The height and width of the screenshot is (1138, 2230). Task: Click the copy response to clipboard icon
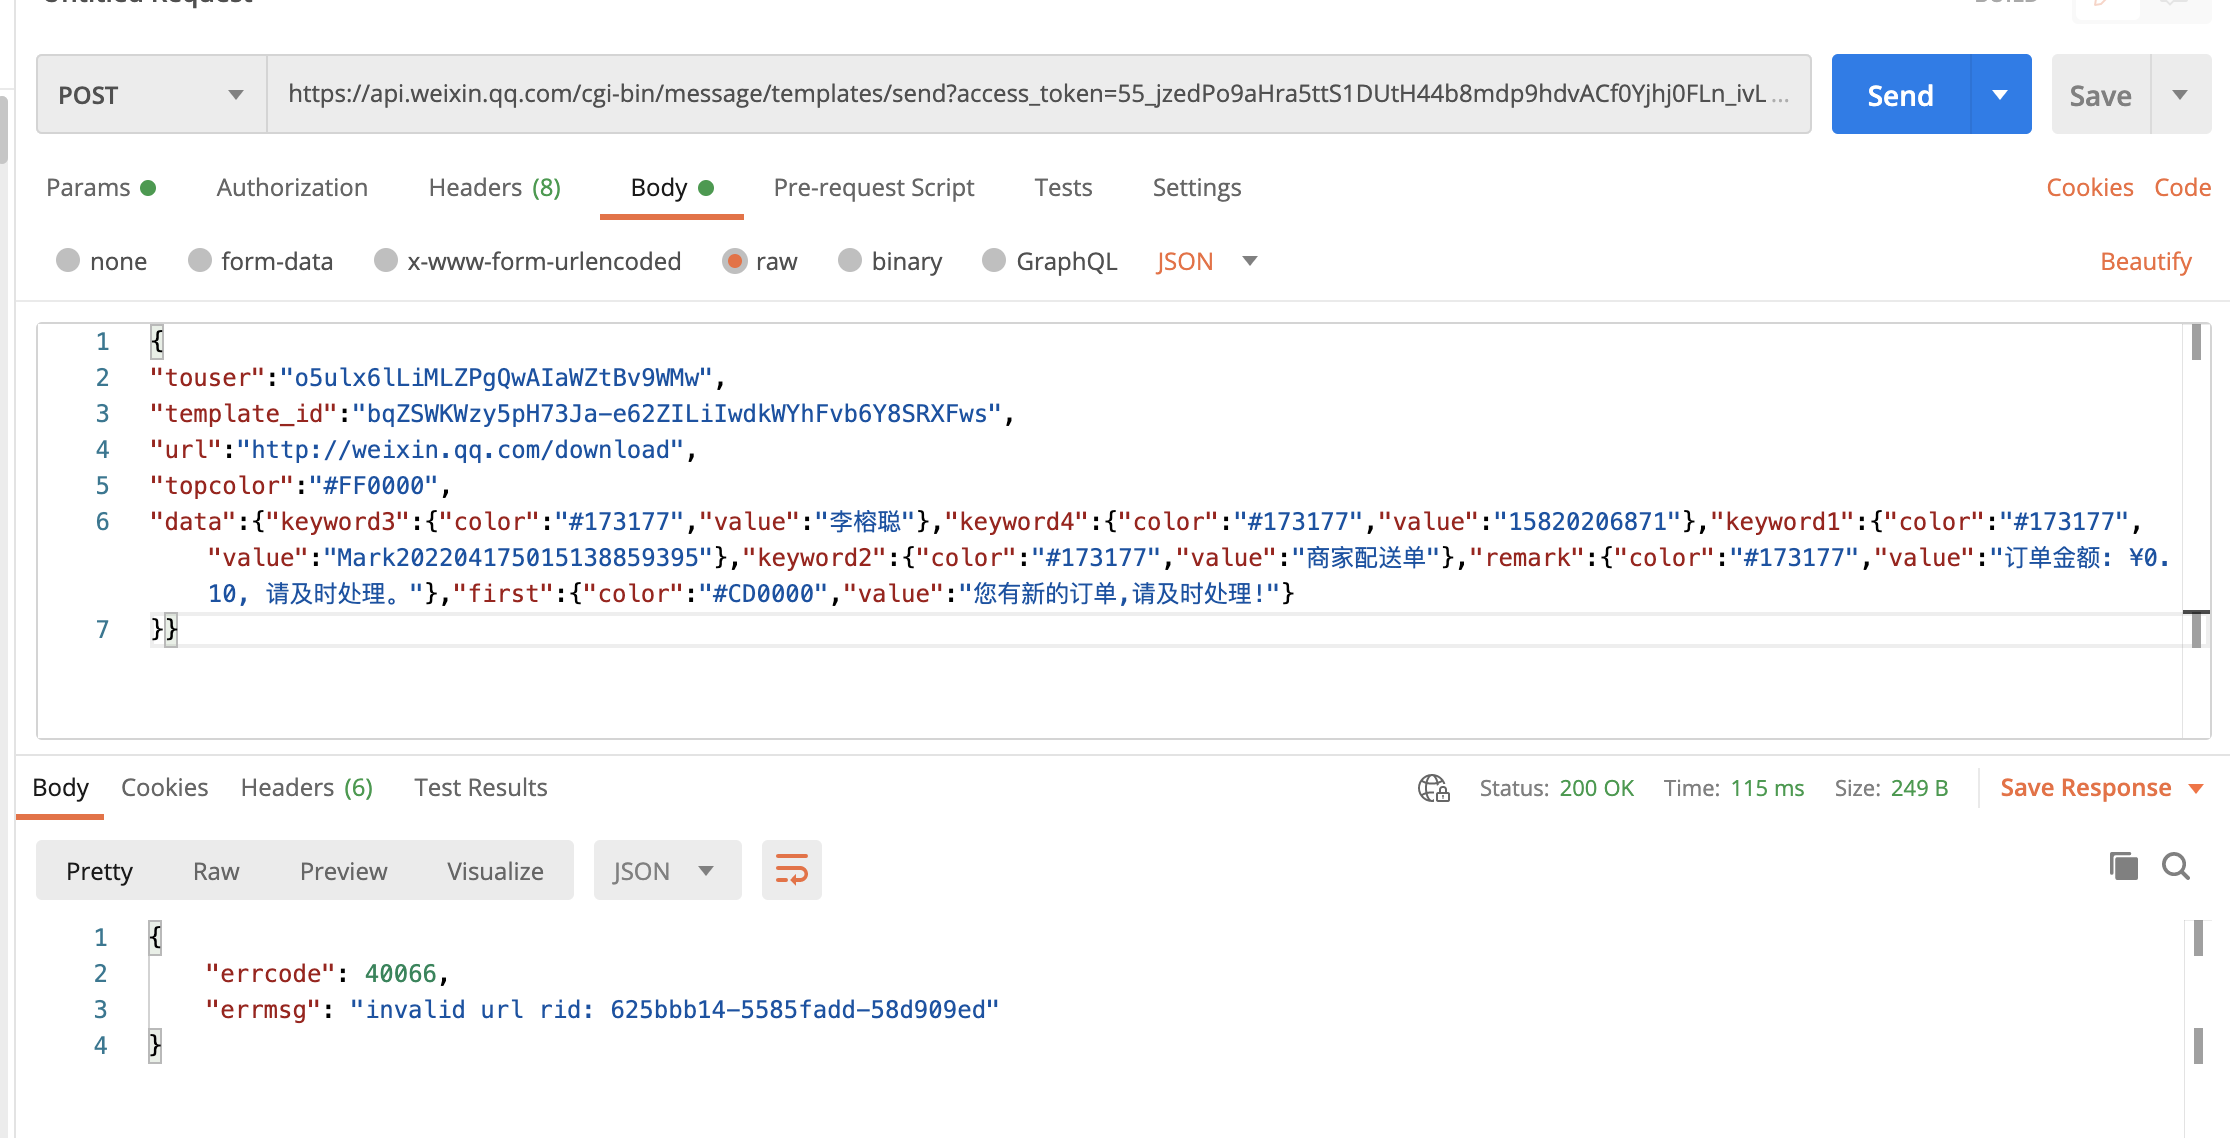2123,866
